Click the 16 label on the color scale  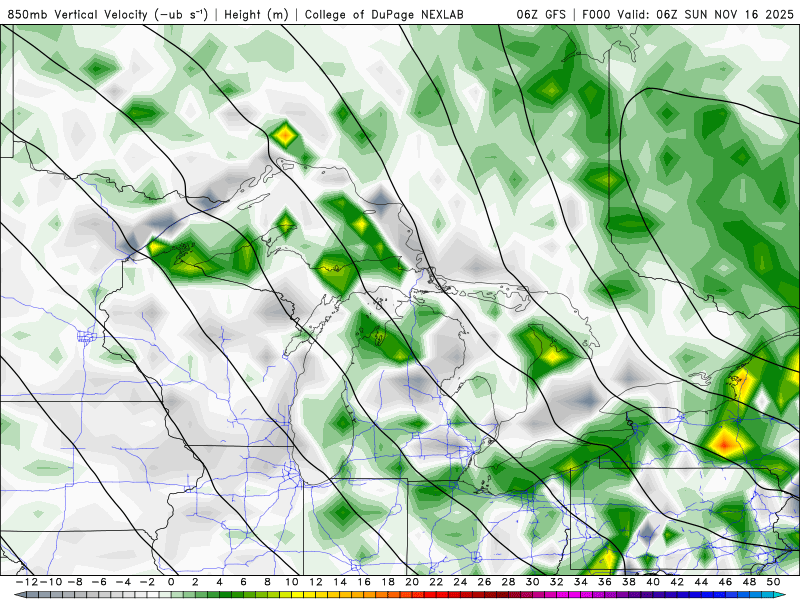coord(364,582)
